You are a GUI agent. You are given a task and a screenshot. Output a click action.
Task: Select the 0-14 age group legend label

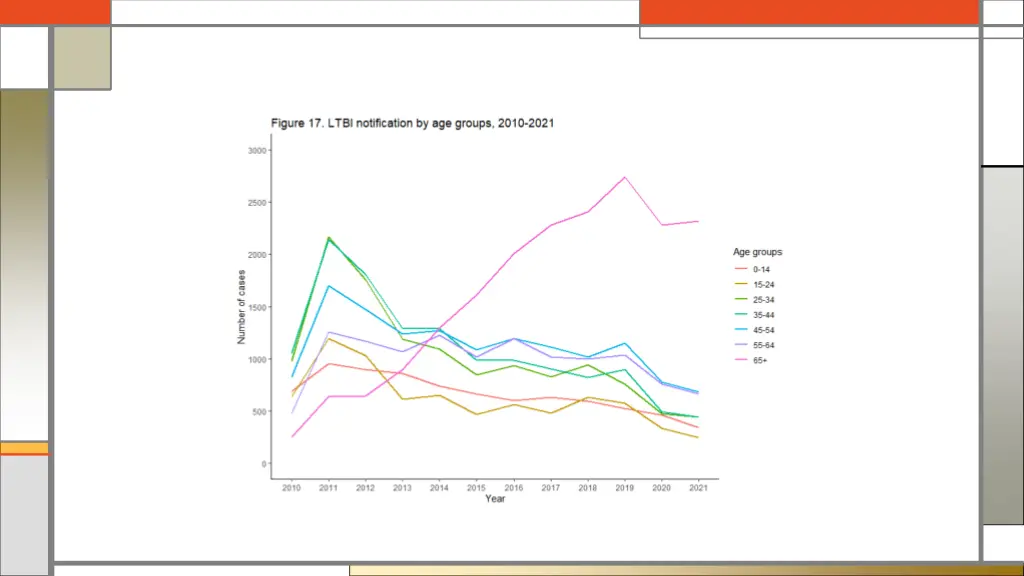pyautogui.click(x=761, y=269)
